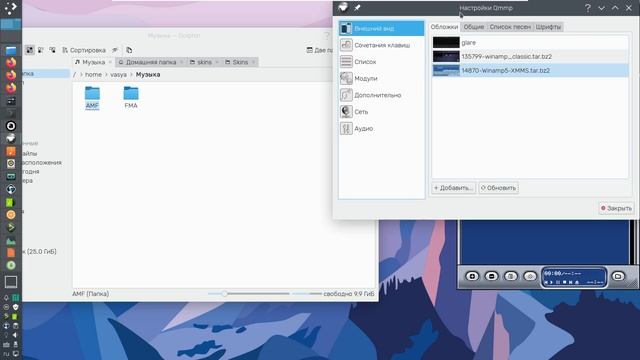
Task: Switch to Dolphin icons view mode
Action: [29, 50]
